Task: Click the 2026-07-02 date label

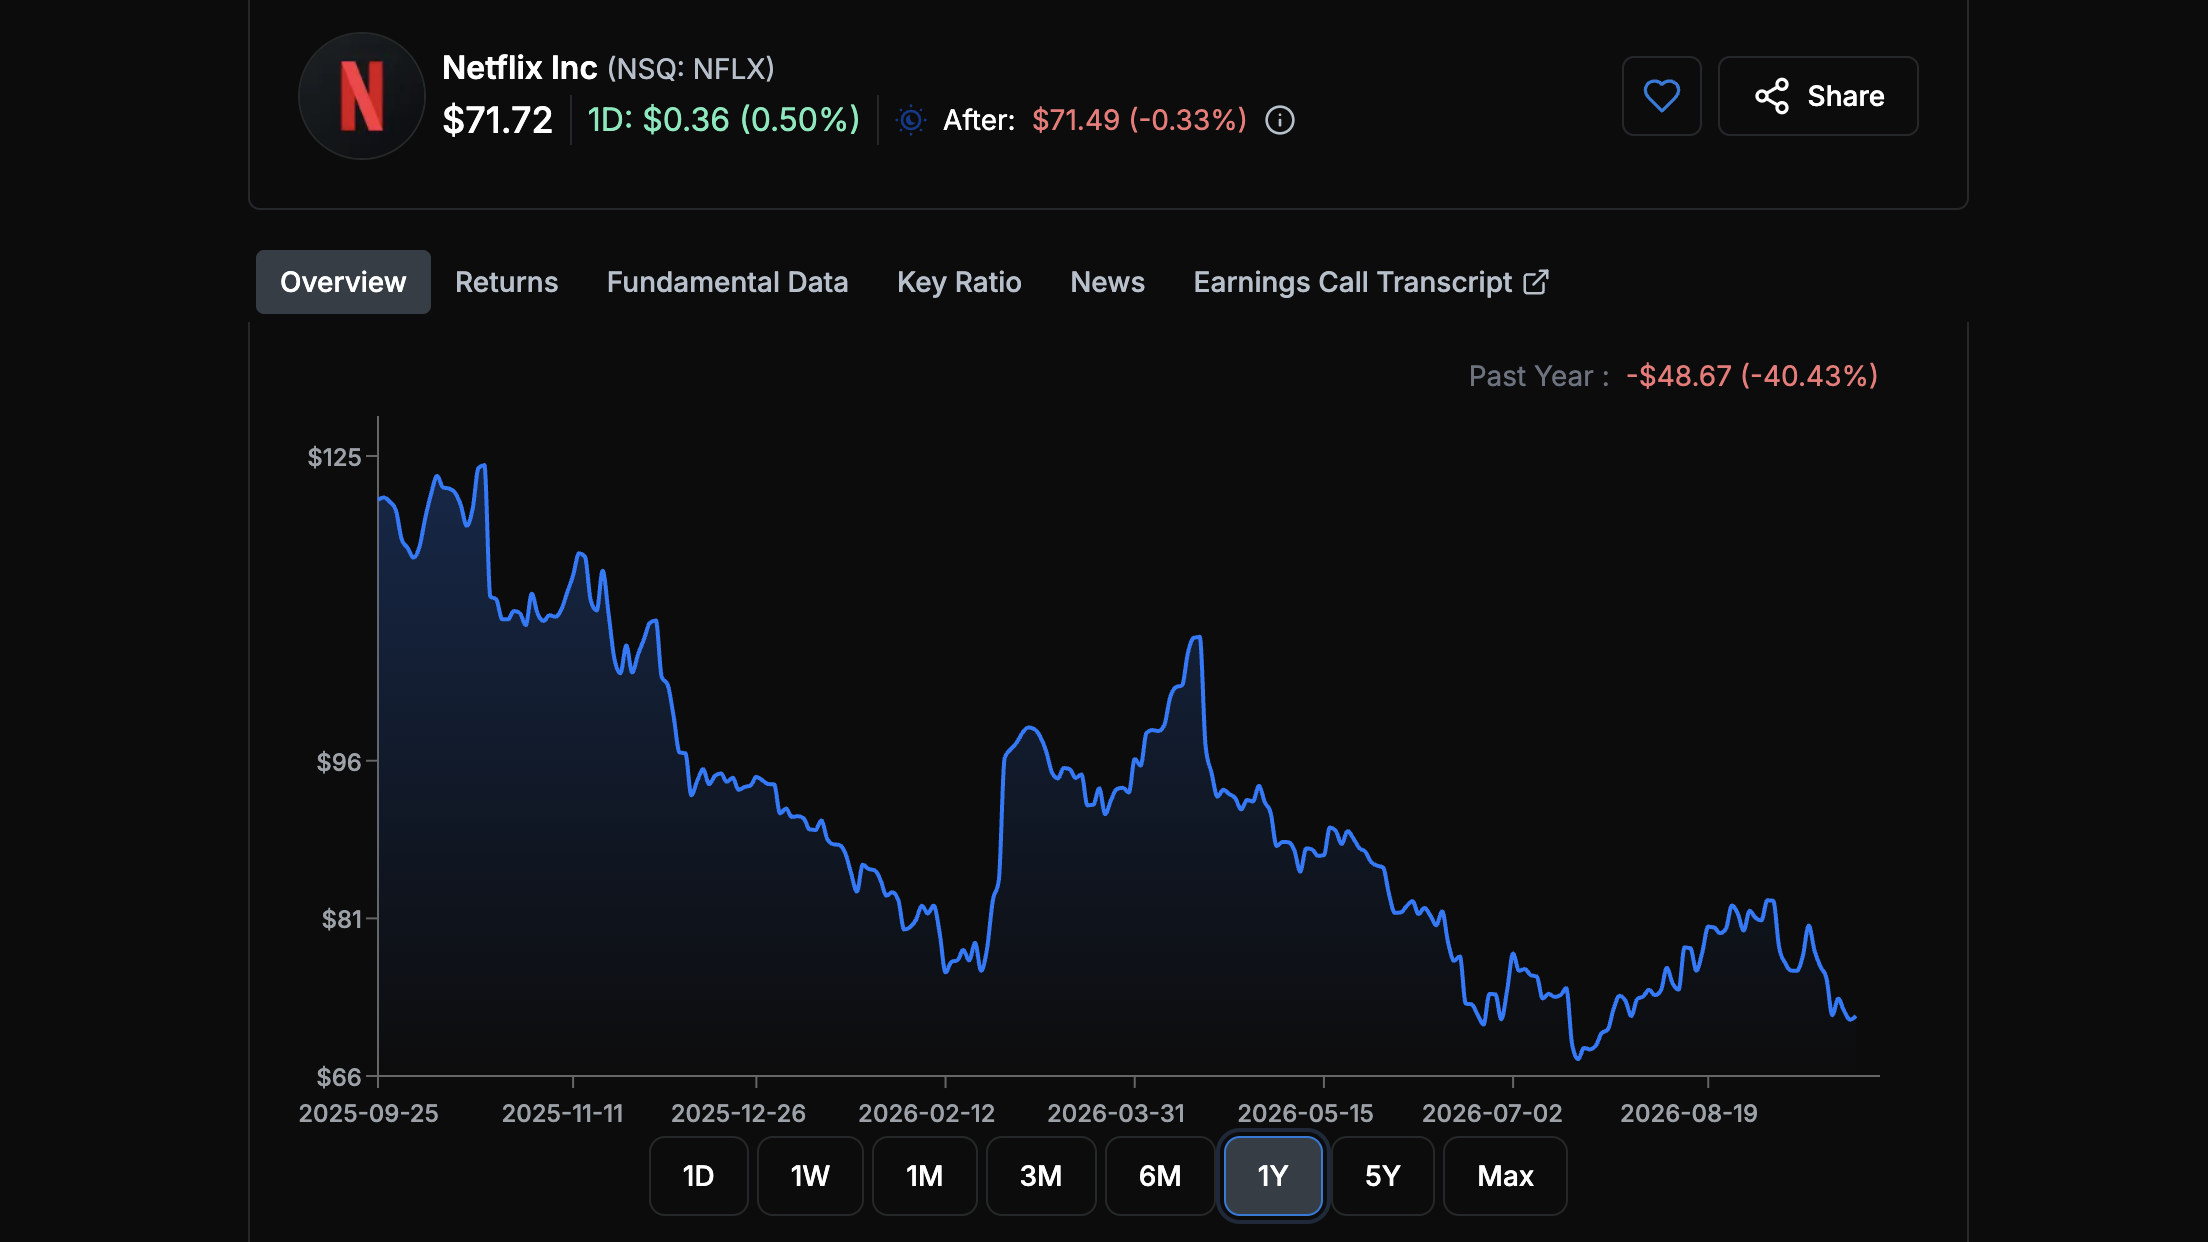Action: (1492, 1113)
